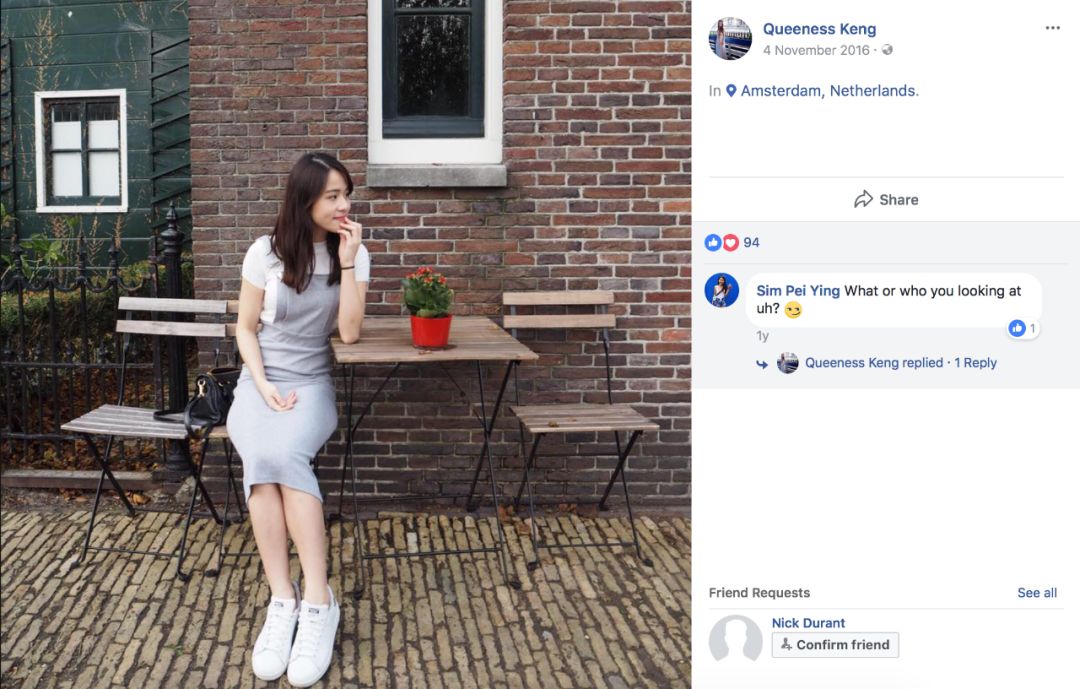This screenshot has height=689, width=1080.
Task: Click the location pin icon
Action: click(x=731, y=91)
